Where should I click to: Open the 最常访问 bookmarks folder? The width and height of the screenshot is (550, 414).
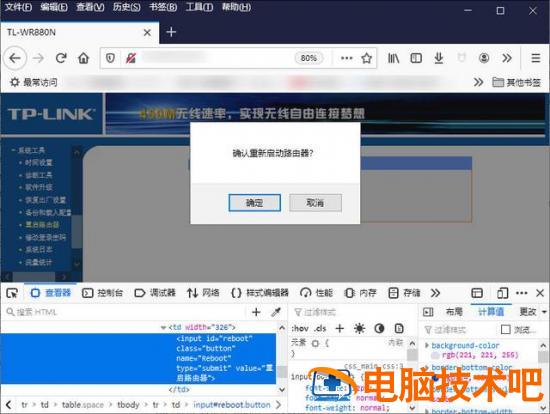click(x=33, y=82)
